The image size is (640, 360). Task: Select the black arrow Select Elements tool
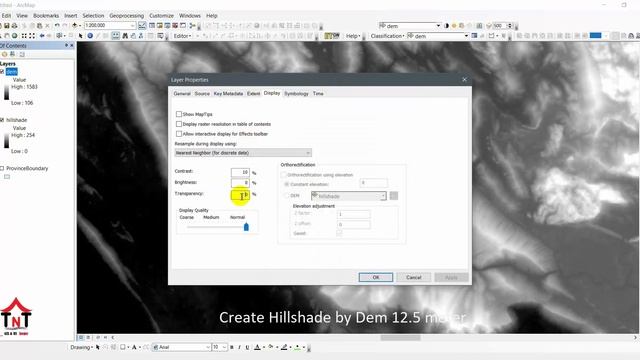tap(80, 36)
